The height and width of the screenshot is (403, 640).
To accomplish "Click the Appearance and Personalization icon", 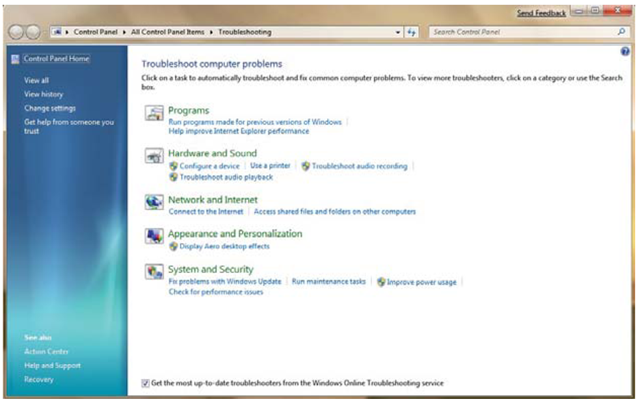I will click(154, 236).
